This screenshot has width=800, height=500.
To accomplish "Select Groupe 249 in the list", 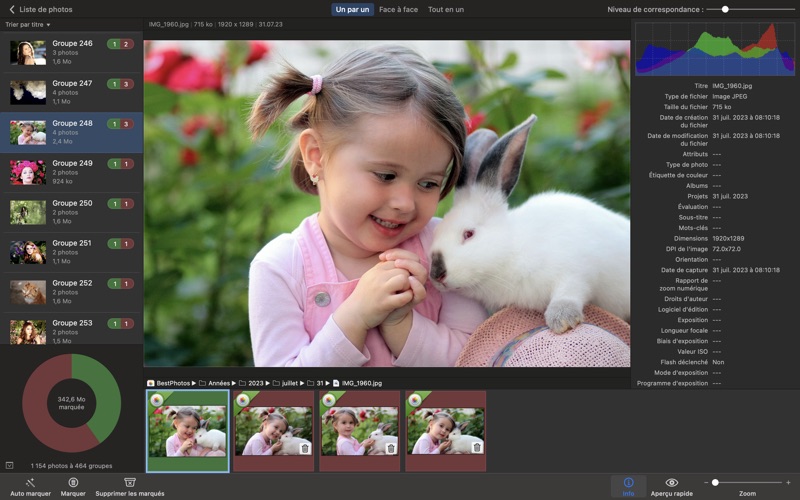I will 71,172.
